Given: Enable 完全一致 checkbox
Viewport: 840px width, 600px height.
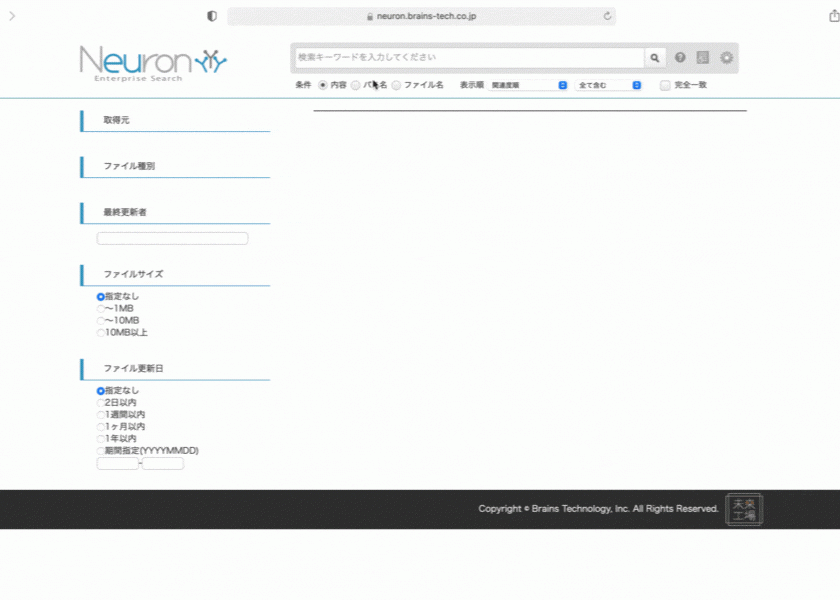Looking at the screenshot, I should 665,85.
